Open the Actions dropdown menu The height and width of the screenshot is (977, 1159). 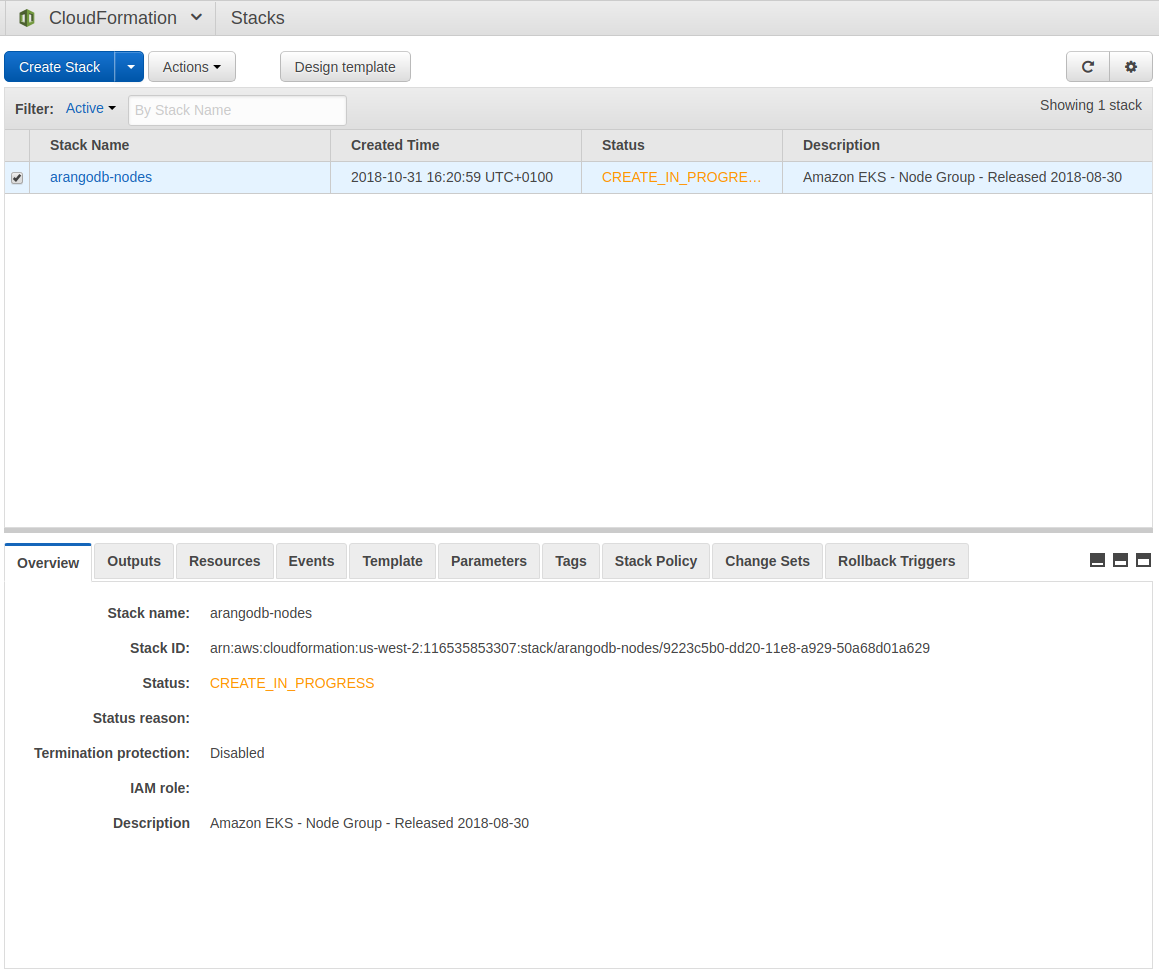click(x=192, y=67)
